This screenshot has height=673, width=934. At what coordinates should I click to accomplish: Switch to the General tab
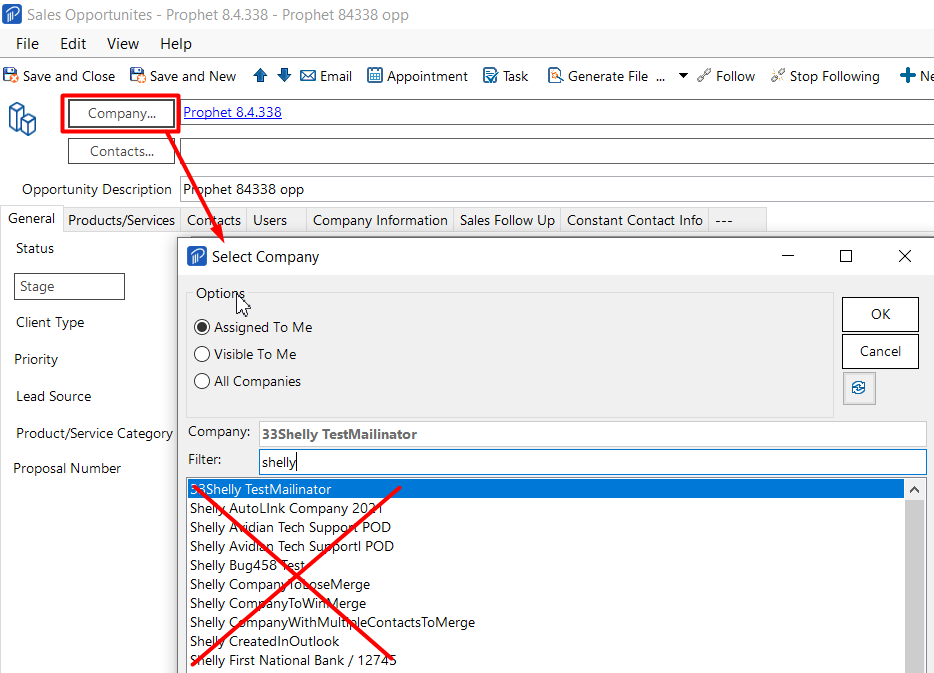(x=32, y=219)
